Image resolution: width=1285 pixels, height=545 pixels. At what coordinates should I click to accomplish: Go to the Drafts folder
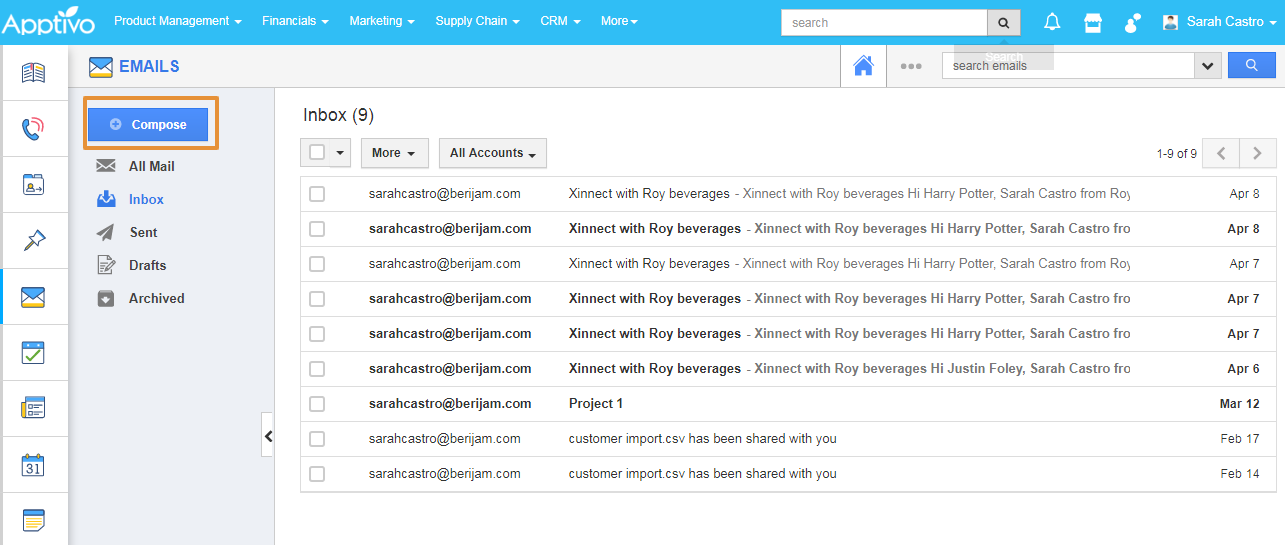(147, 265)
